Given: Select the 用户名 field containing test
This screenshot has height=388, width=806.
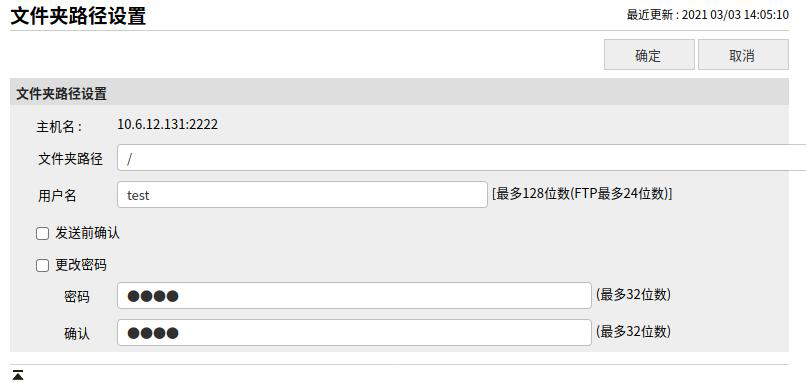Looking at the screenshot, I should click(x=302, y=194).
